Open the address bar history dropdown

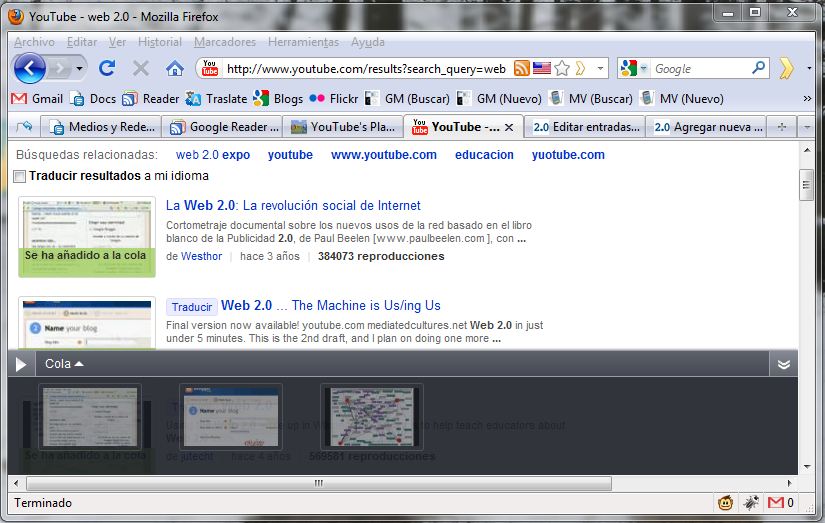coord(600,68)
